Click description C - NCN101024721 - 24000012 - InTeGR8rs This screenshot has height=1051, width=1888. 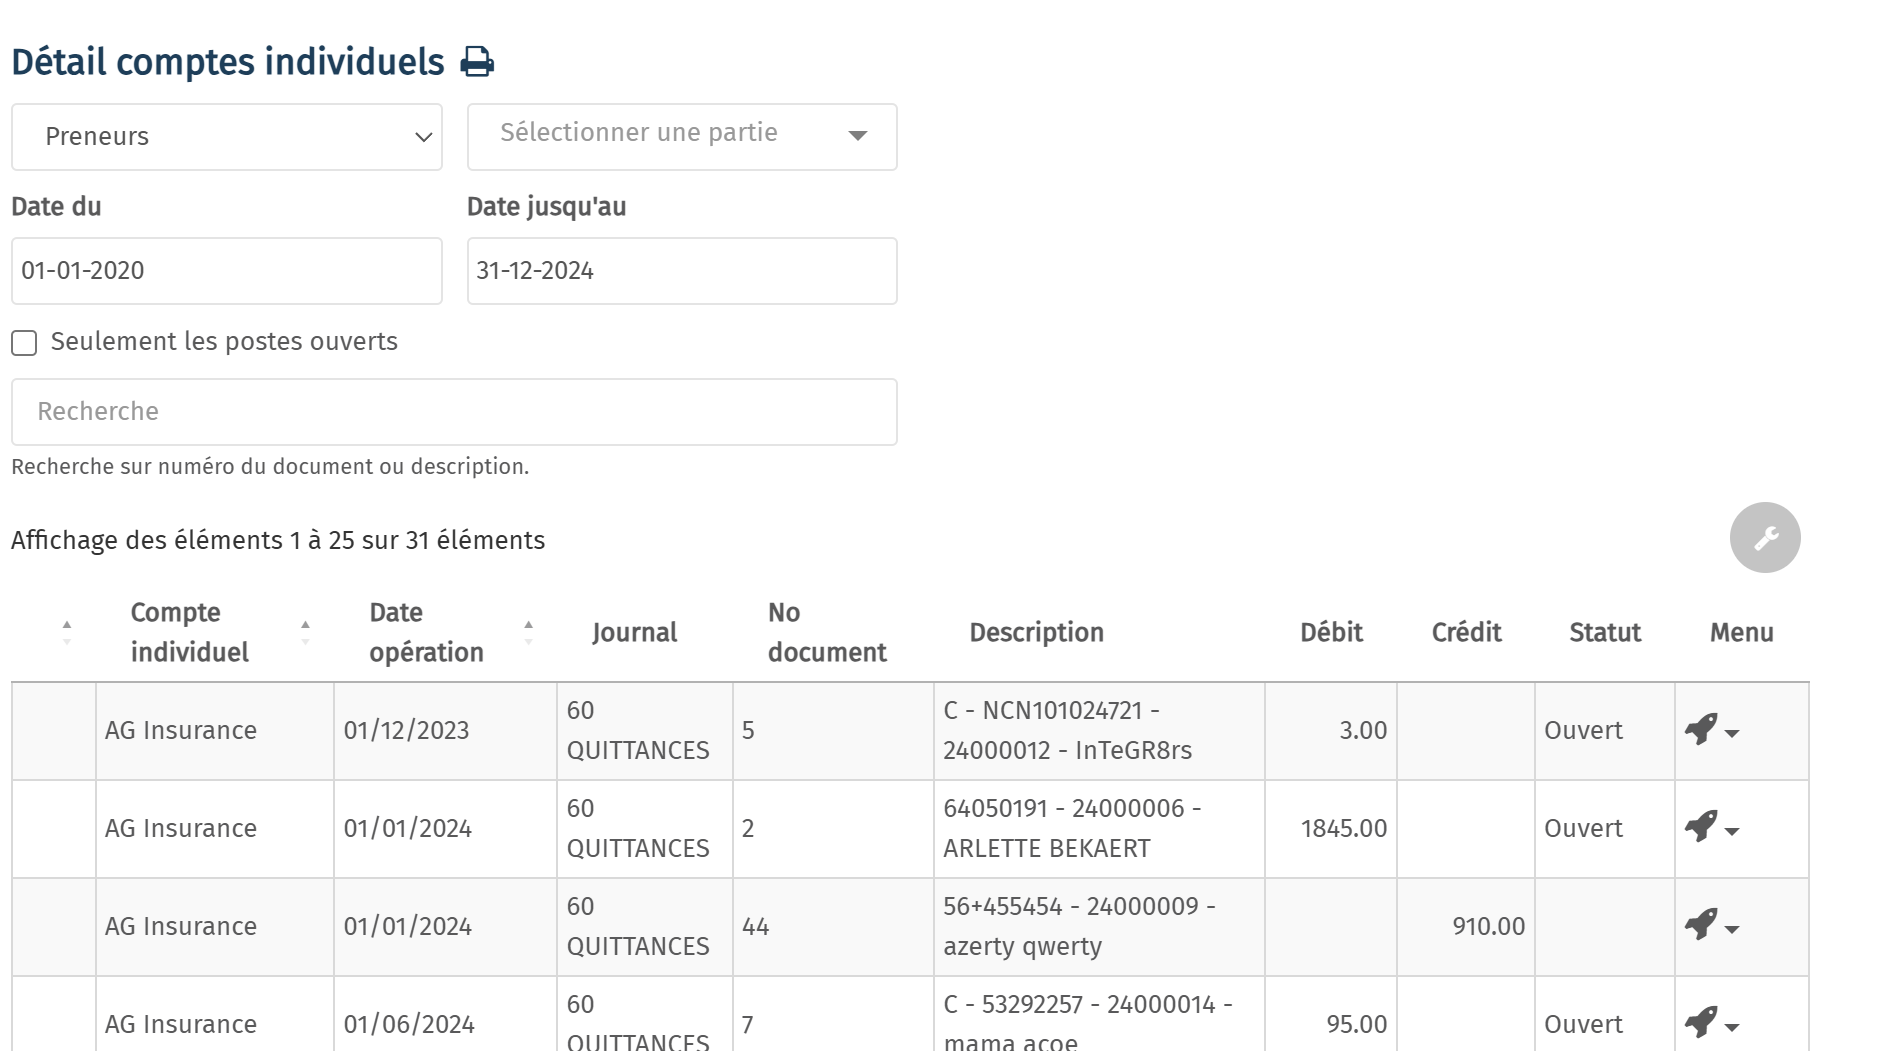pos(1067,730)
